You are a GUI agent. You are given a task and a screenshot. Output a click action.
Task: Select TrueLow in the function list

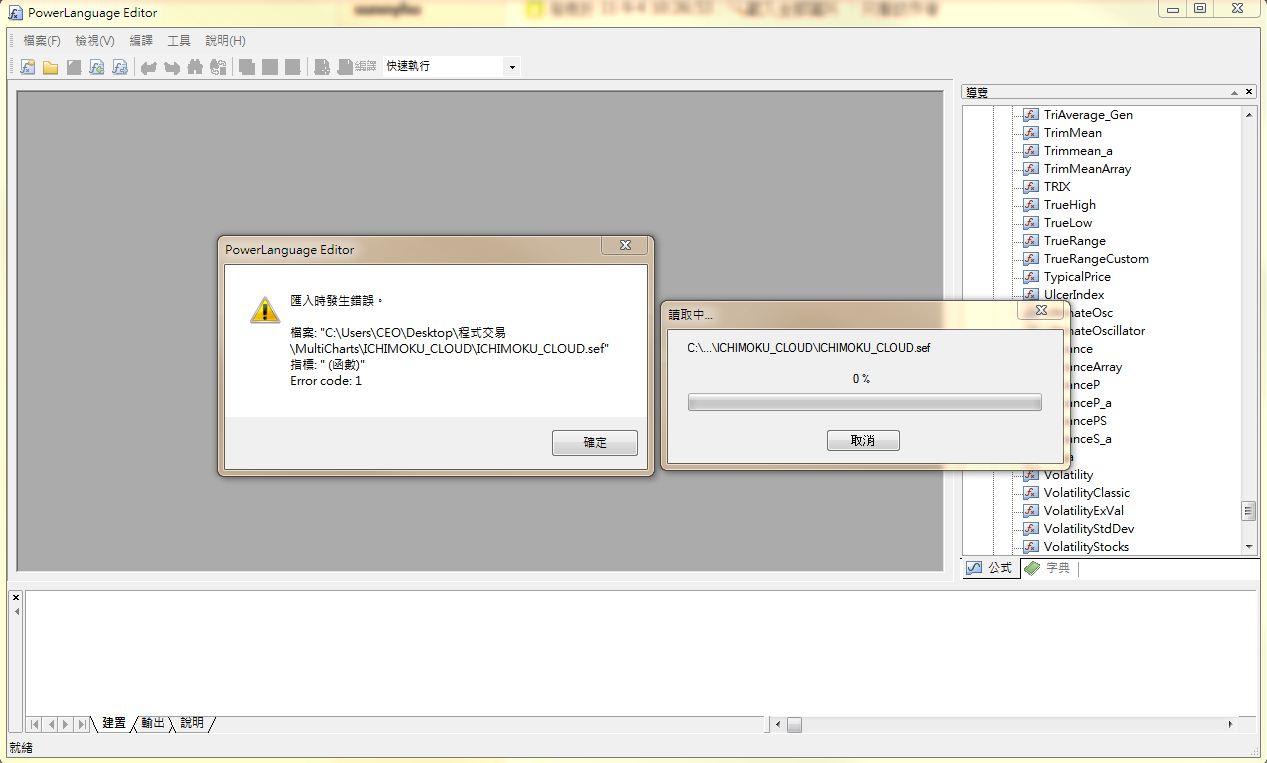1068,223
